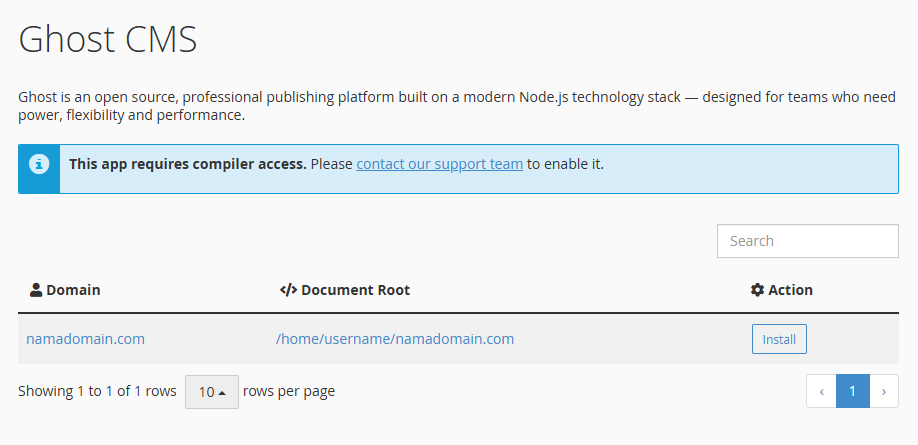
Task: Click the Showing 1 to 1 rows text
Action: tap(97, 391)
